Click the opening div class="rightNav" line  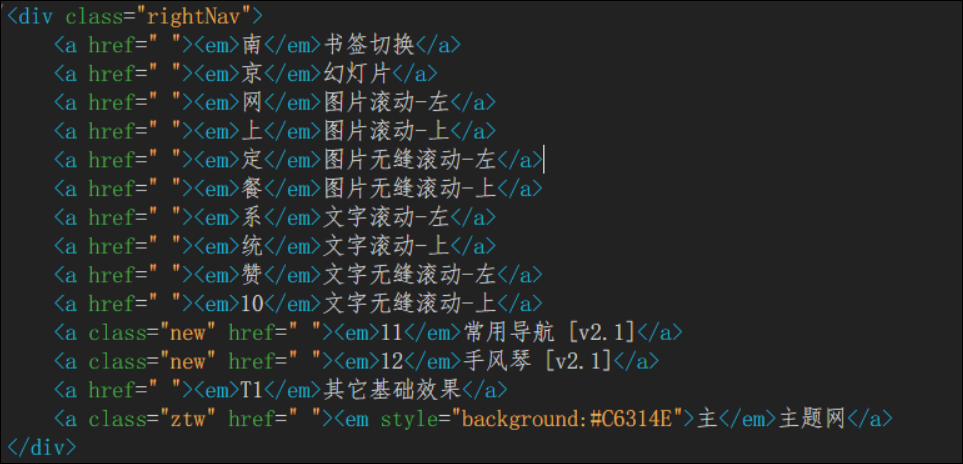point(135,16)
